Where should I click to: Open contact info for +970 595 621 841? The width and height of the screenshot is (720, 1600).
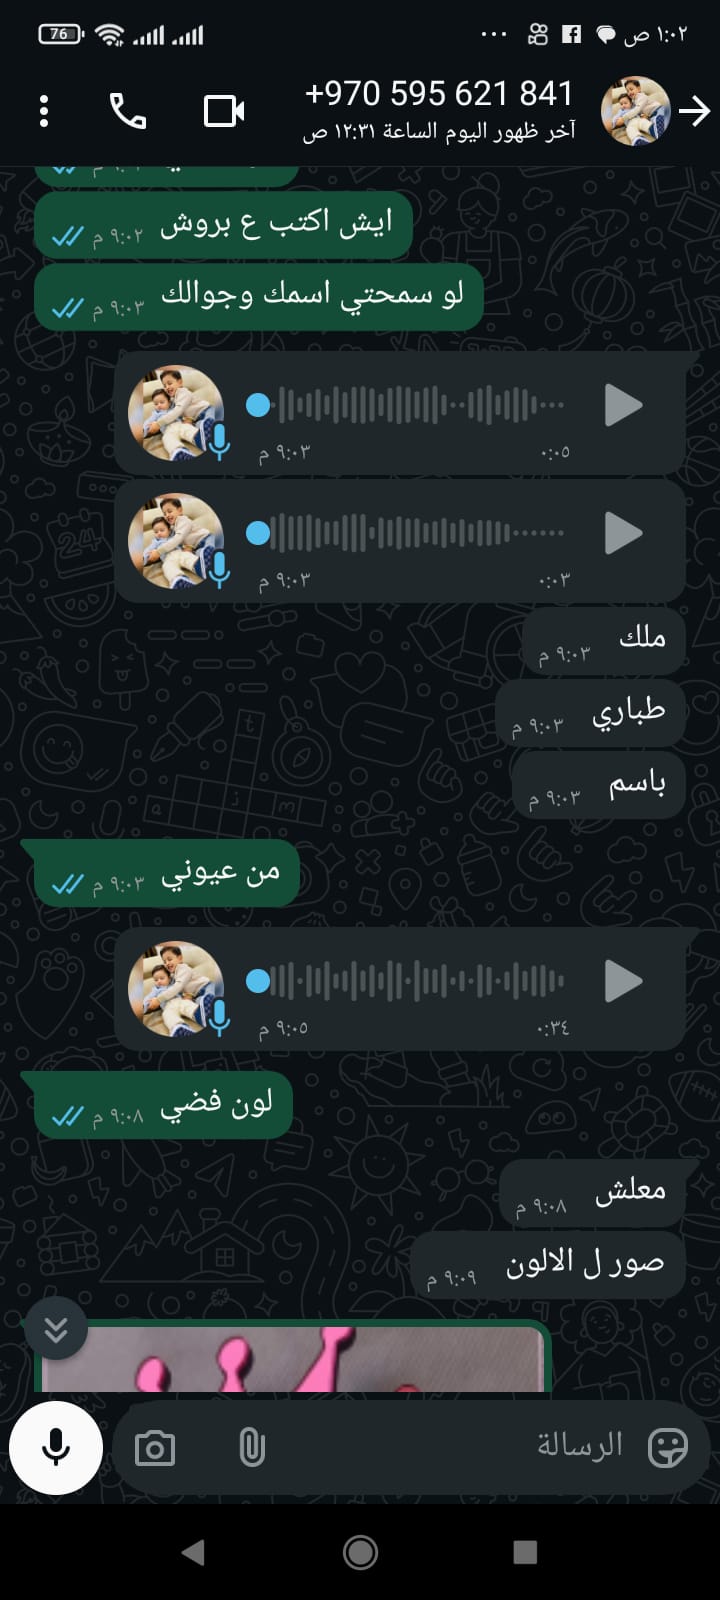coord(439,110)
